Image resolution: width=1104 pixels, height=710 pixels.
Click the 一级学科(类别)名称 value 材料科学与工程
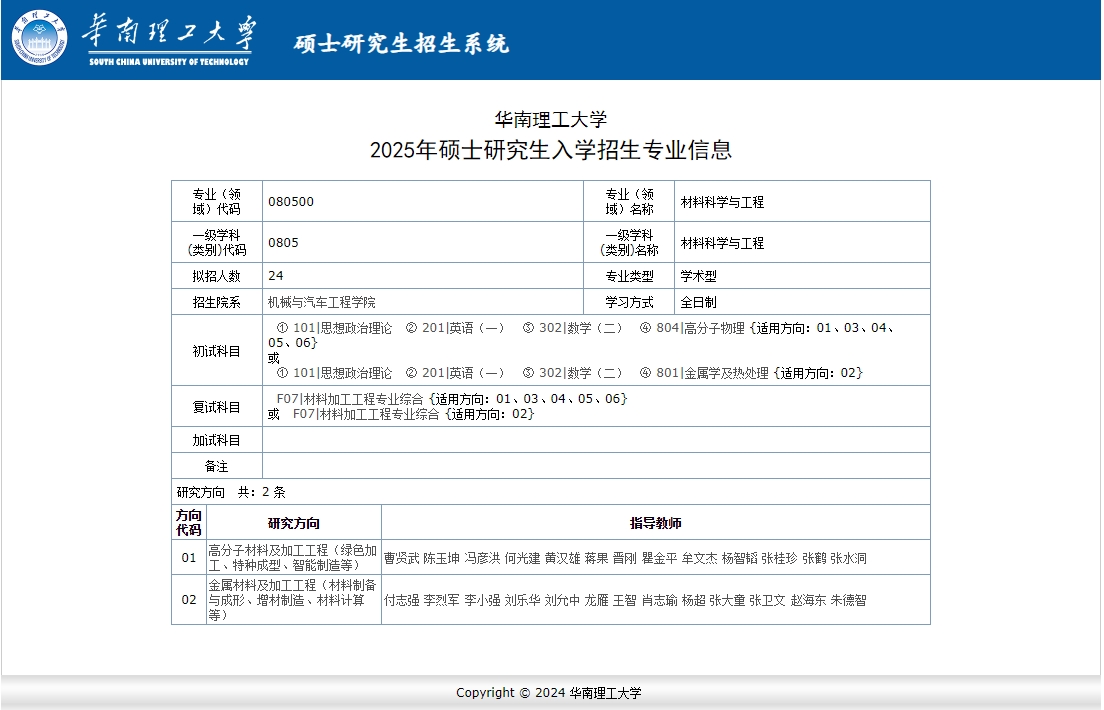(722, 243)
